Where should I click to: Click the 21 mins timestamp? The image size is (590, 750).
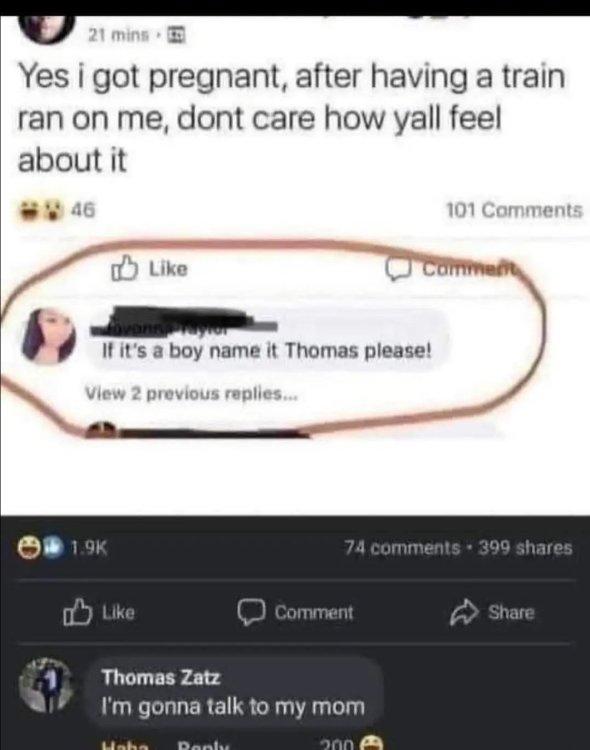(119, 35)
